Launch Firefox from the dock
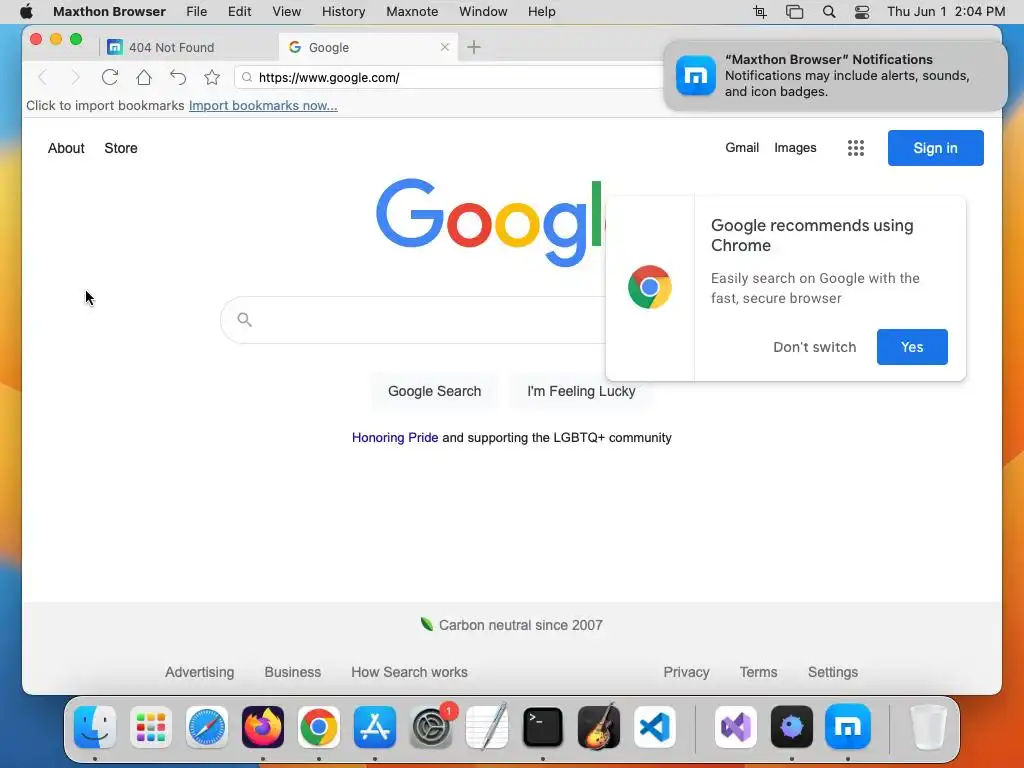This screenshot has width=1024, height=768. click(x=263, y=726)
